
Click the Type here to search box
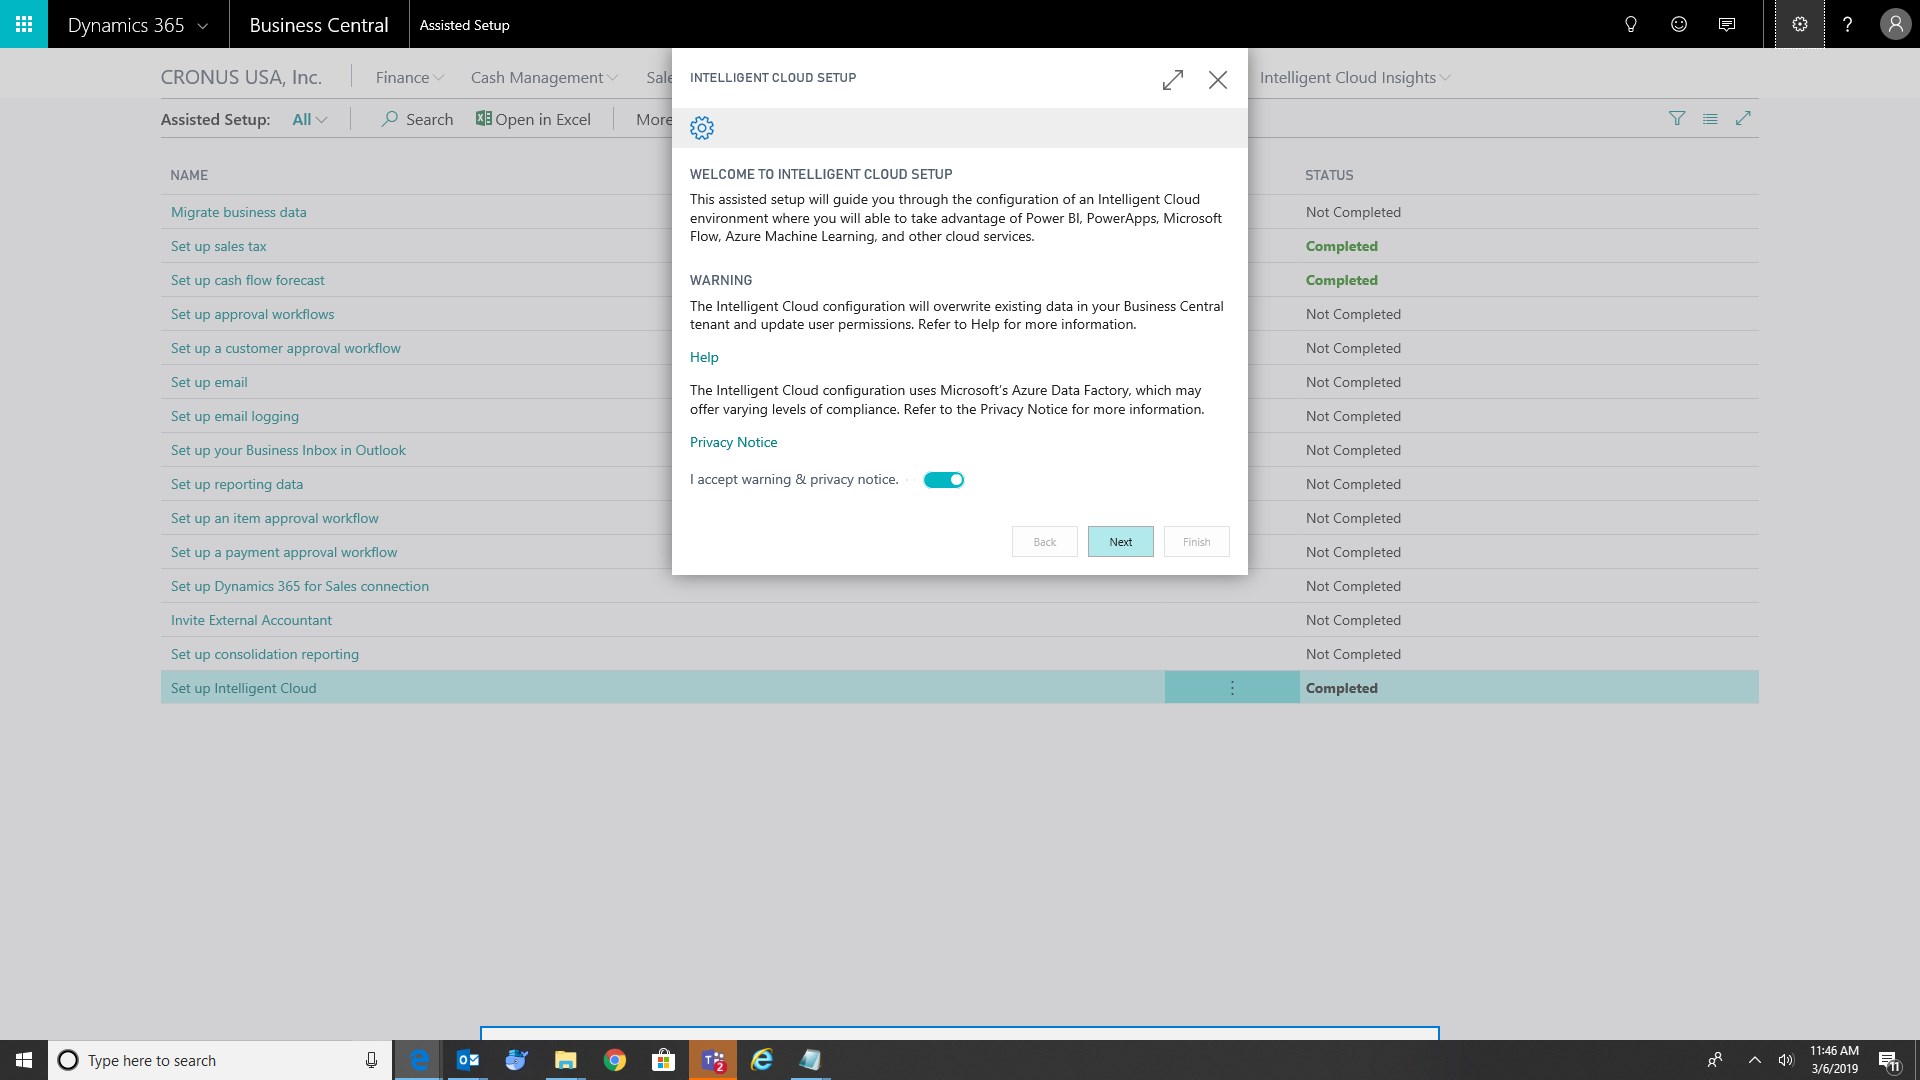[x=220, y=1060]
